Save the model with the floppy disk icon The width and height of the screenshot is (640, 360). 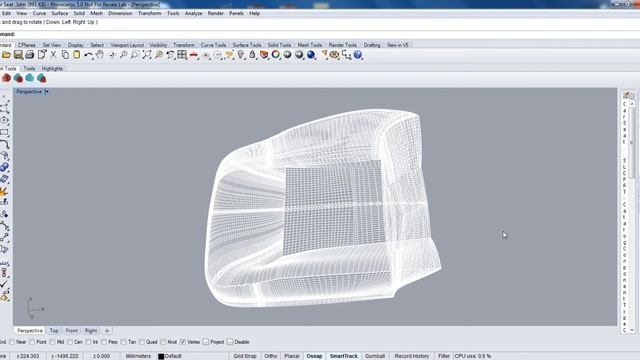click(18, 55)
